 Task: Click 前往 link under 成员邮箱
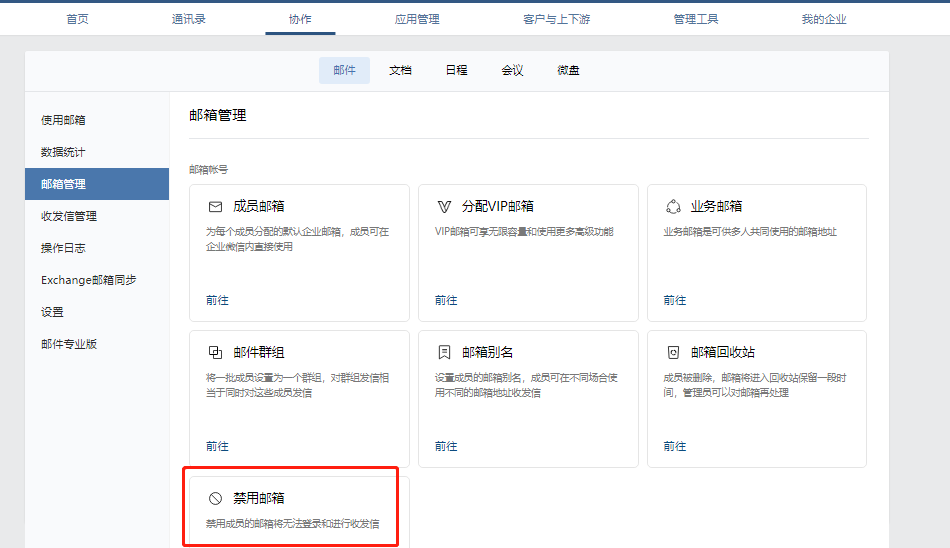tap(217, 300)
